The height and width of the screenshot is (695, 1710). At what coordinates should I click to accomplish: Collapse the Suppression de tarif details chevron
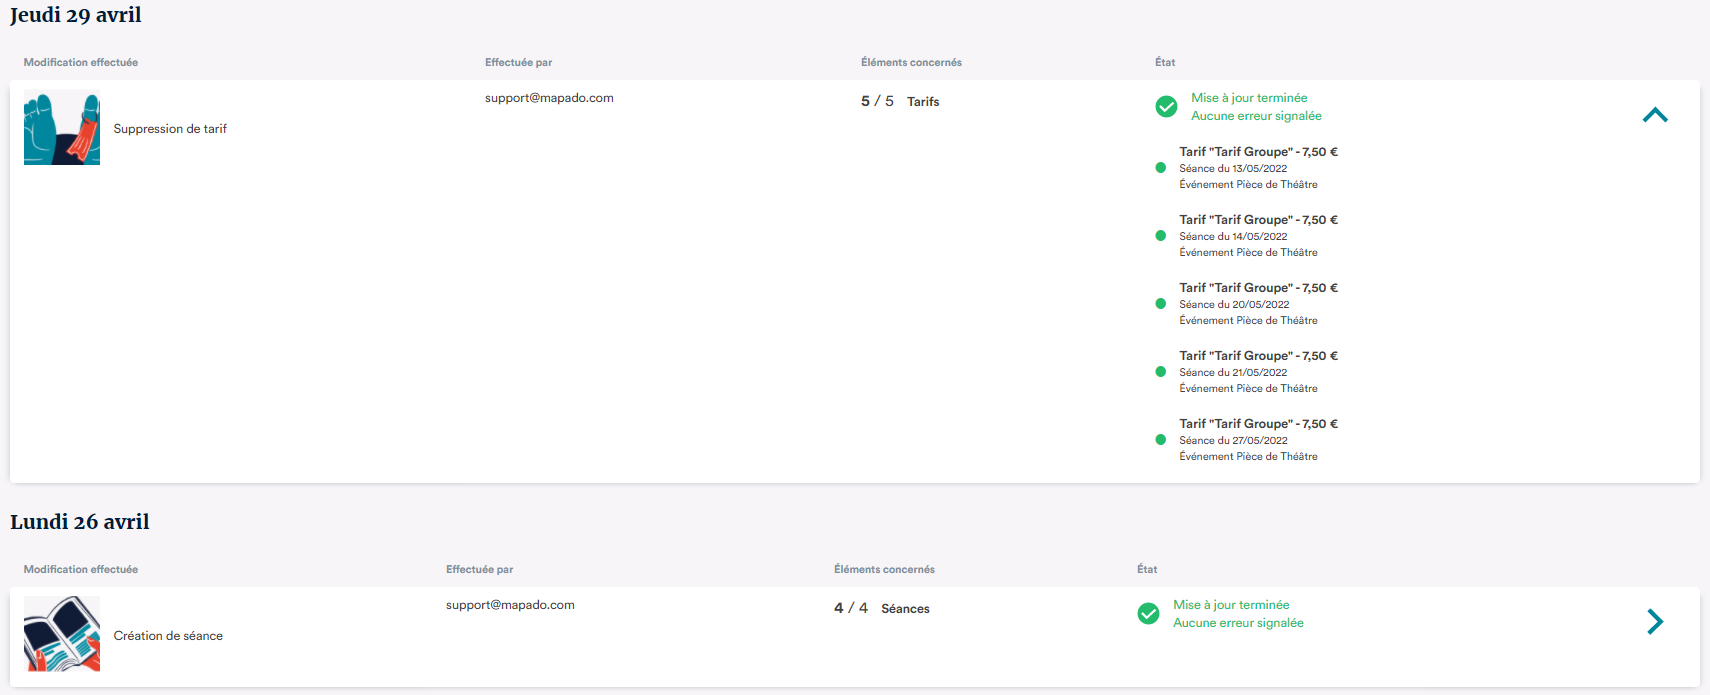click(x=1655, y=115)
